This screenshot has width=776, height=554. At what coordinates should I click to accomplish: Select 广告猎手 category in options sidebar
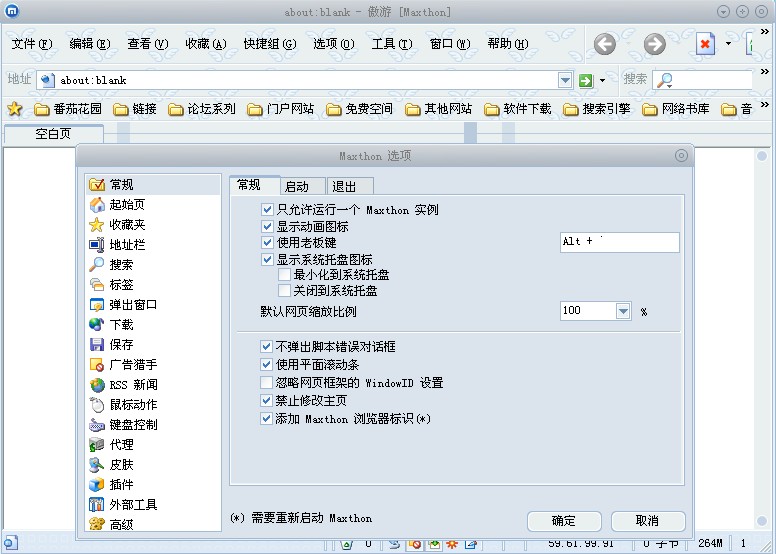(153, 365)
